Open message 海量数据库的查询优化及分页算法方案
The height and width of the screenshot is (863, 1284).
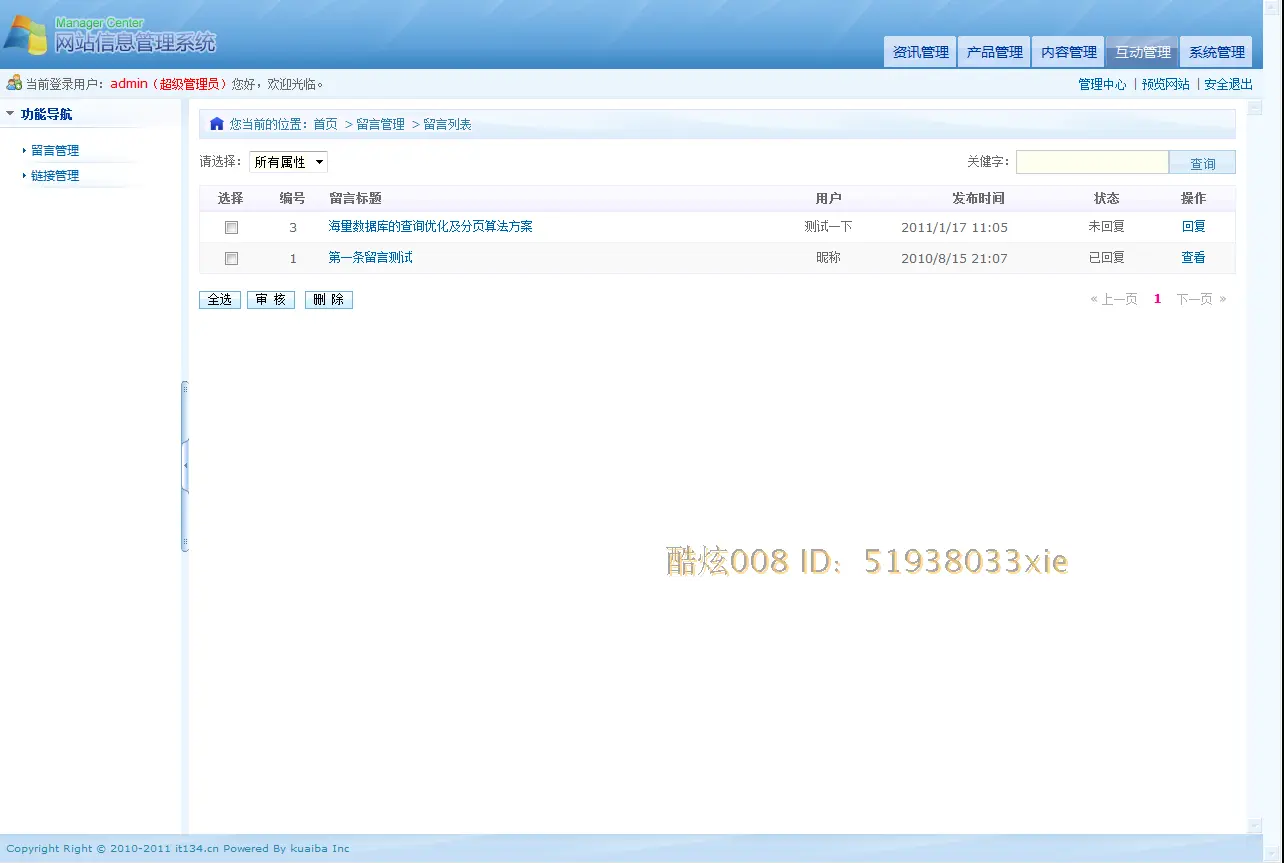(430, 227)
